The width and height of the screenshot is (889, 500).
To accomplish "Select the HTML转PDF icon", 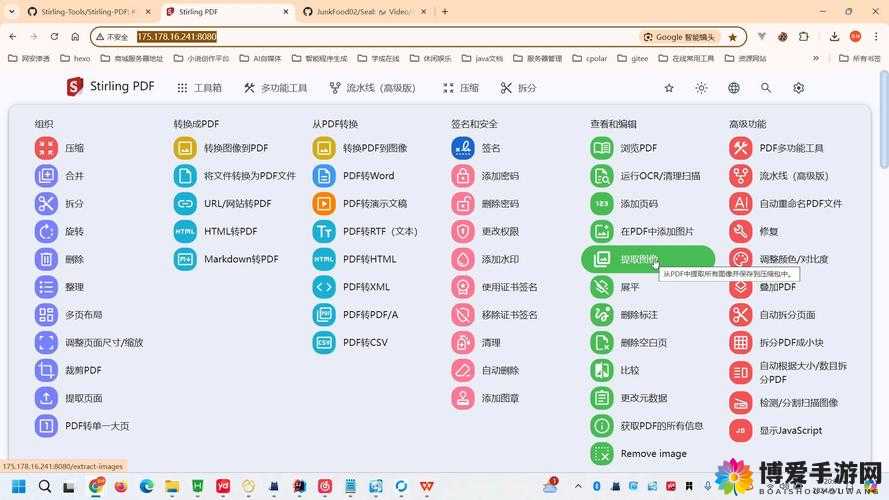I will (x=185, y=231).
